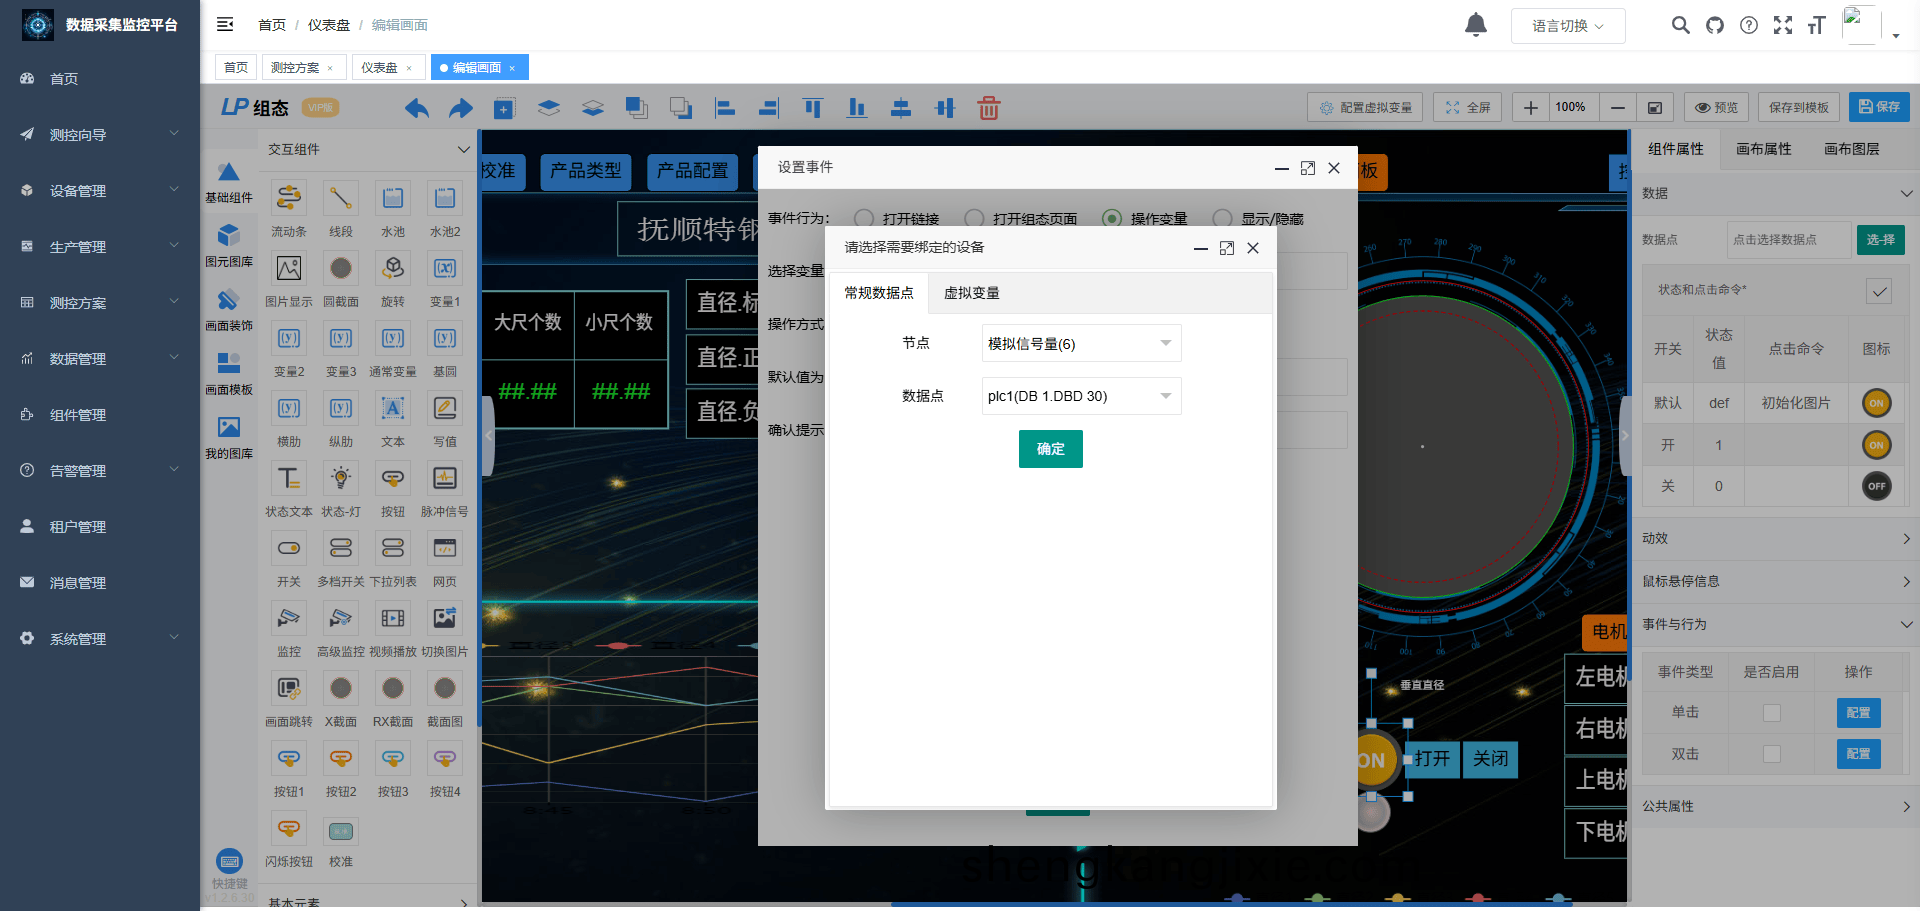Click the 点击选择数据点 input field
1920x911 pixels.
coord(1787,240)
